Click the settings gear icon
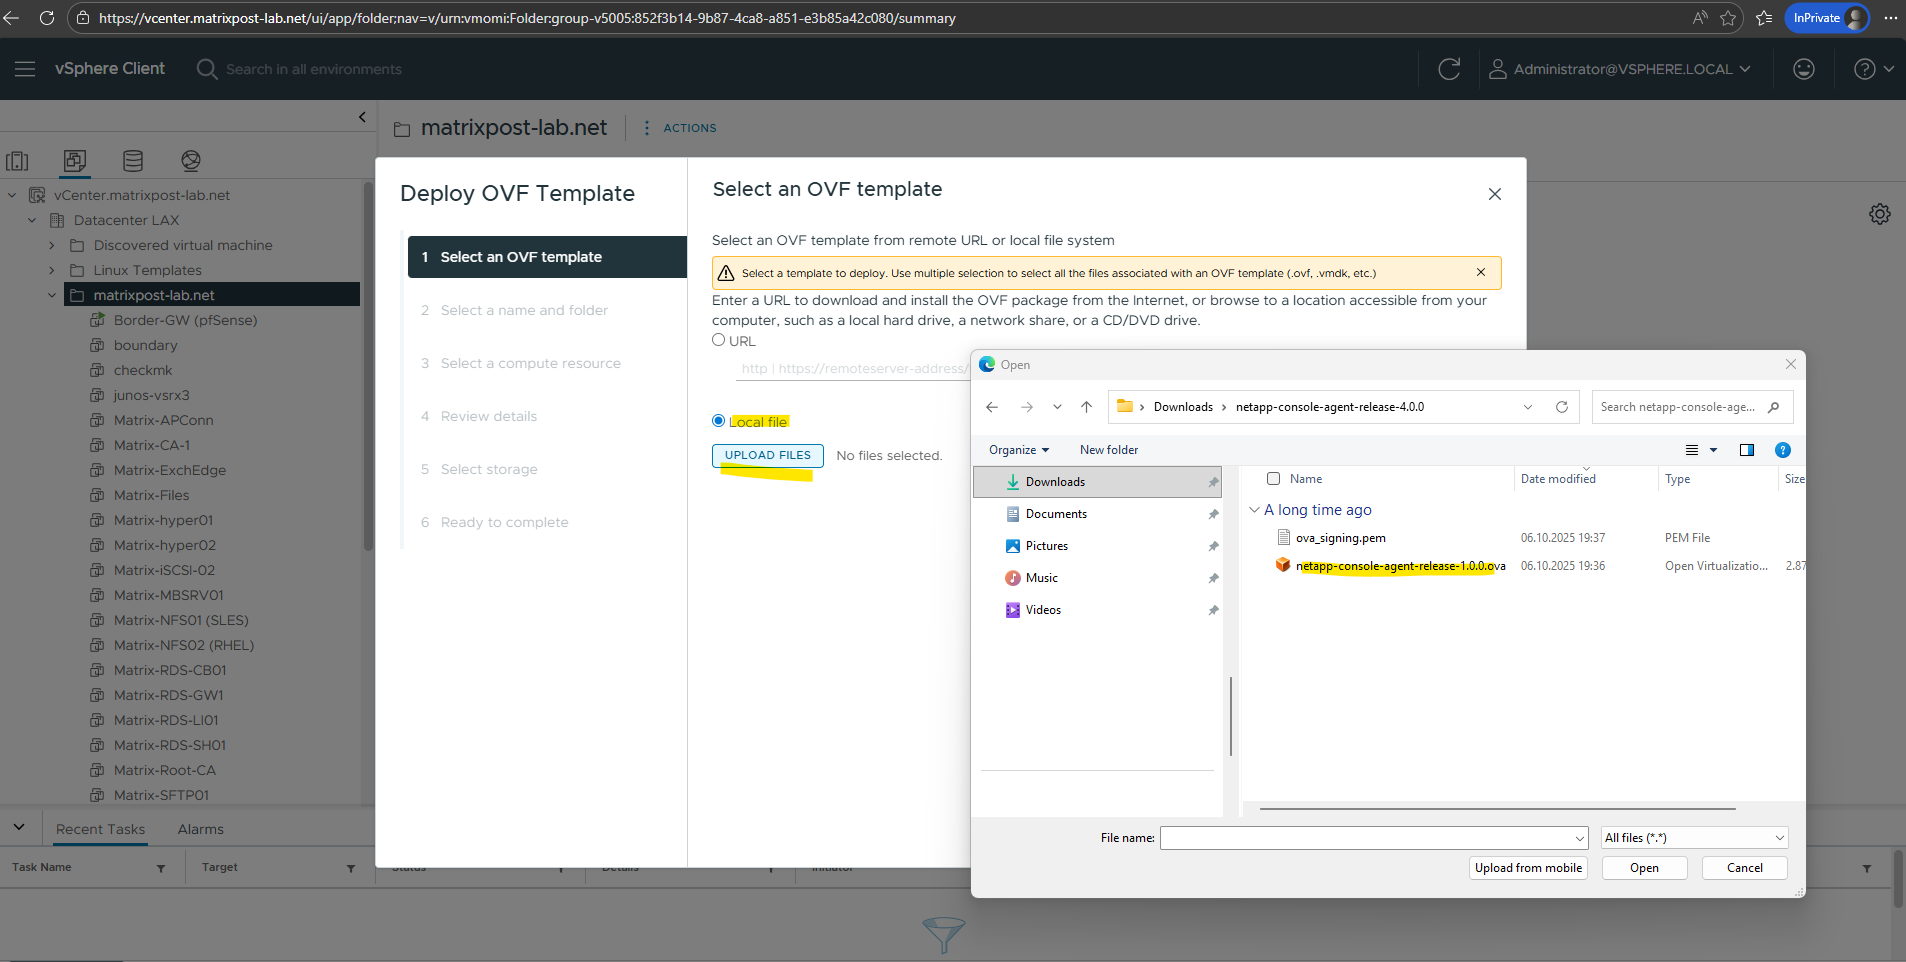 (x=1879, y=214)
